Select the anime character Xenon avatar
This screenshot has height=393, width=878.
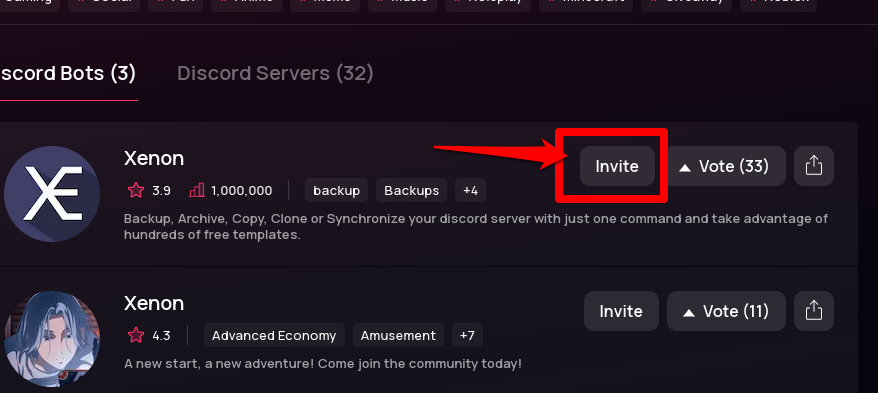(x=52, y=339)
